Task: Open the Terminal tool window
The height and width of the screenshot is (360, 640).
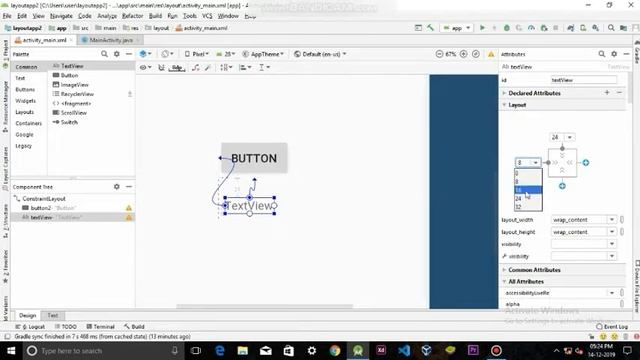Action: coord(100,327)
